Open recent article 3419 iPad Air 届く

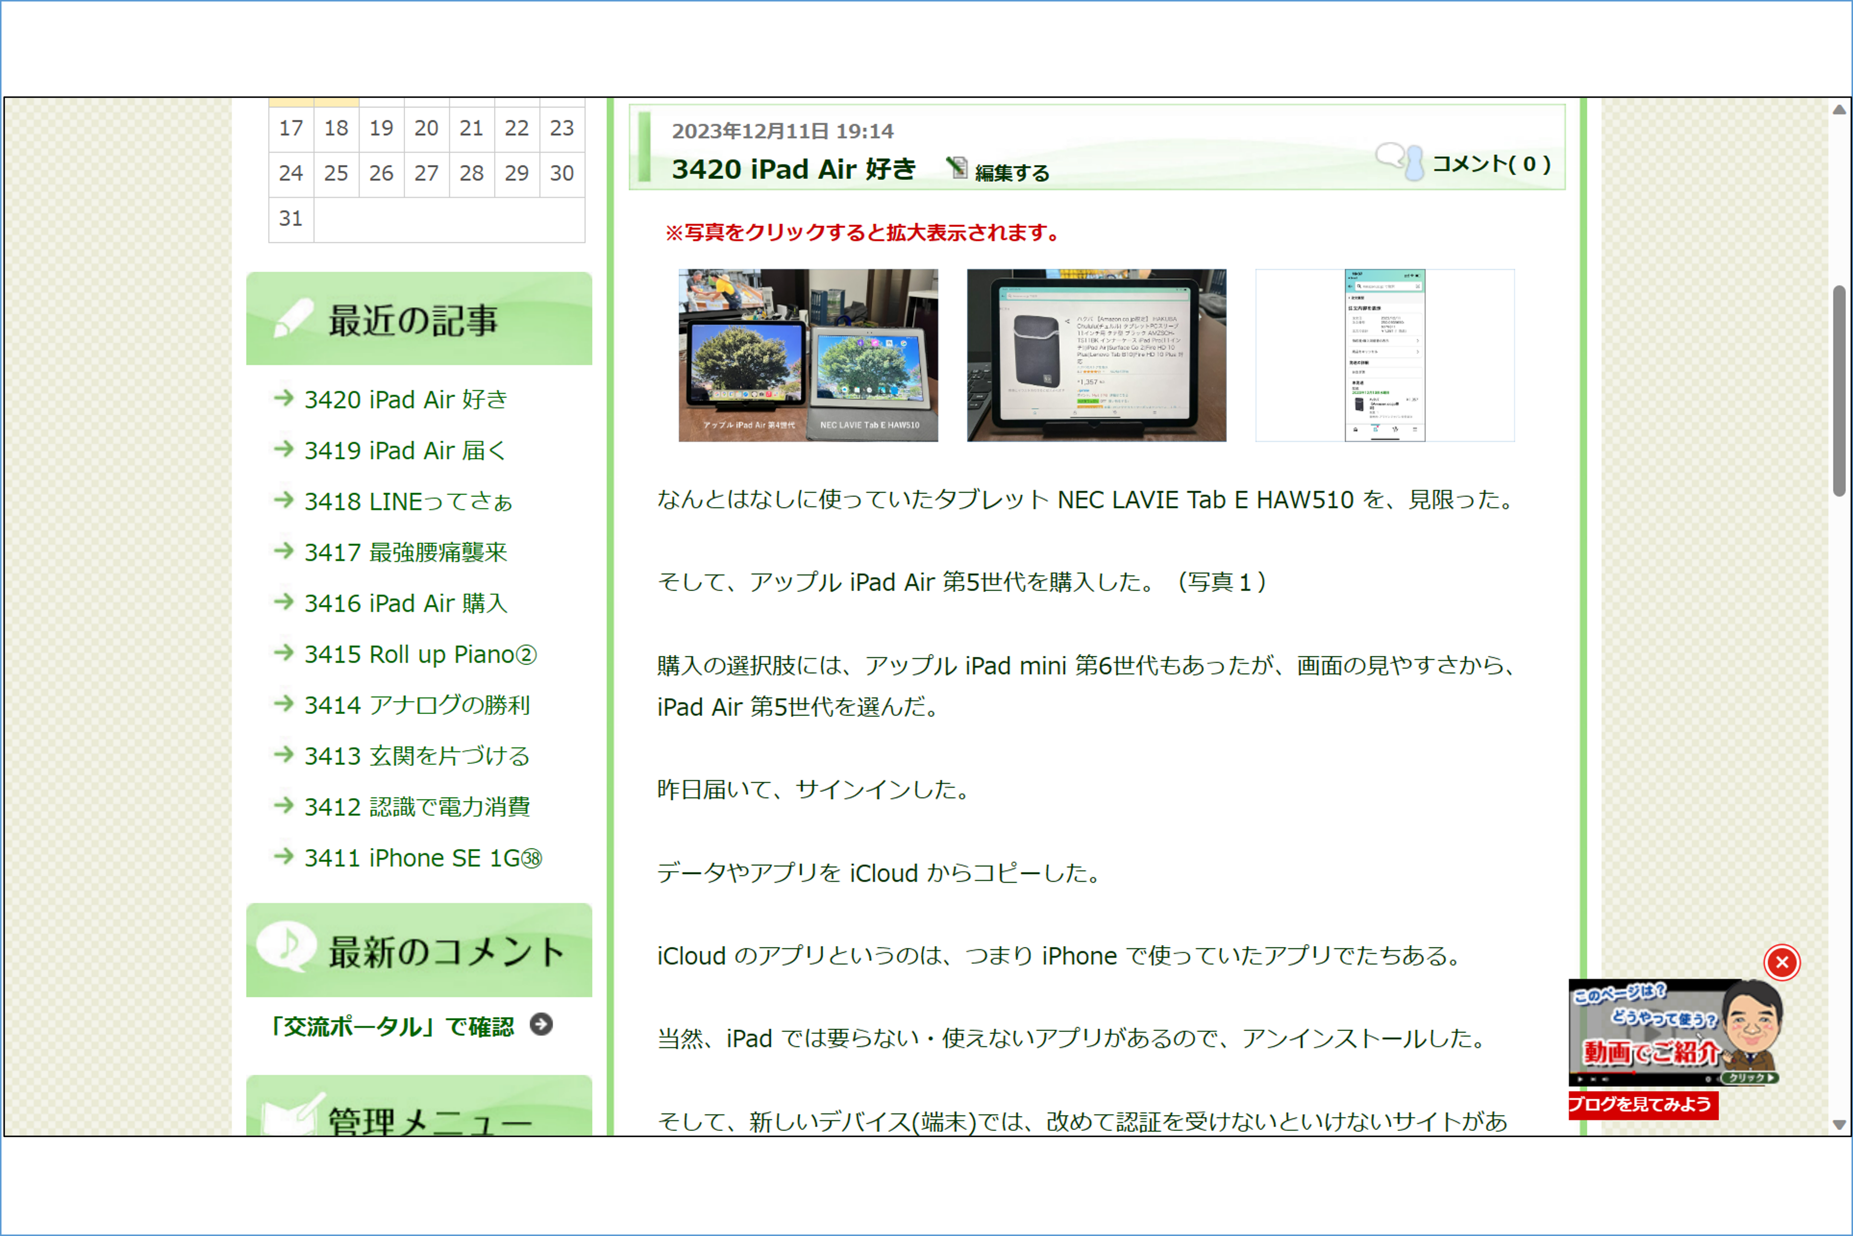(405, 450)
